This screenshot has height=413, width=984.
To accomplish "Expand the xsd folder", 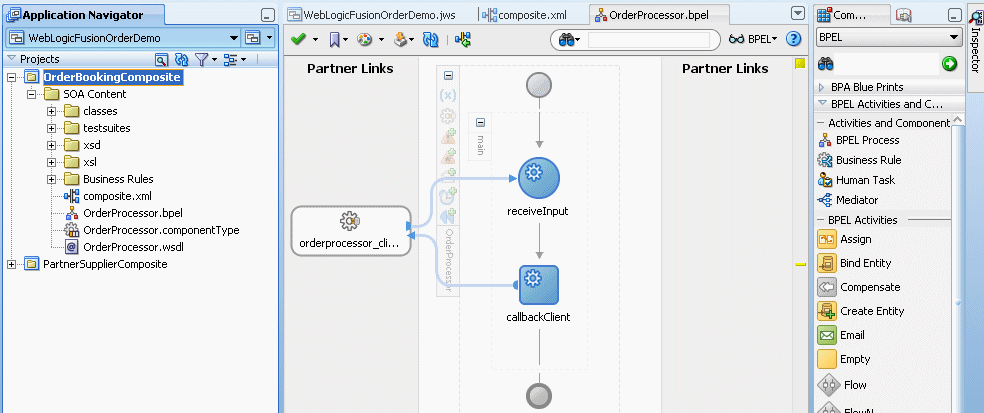I will tap(51, 145).
